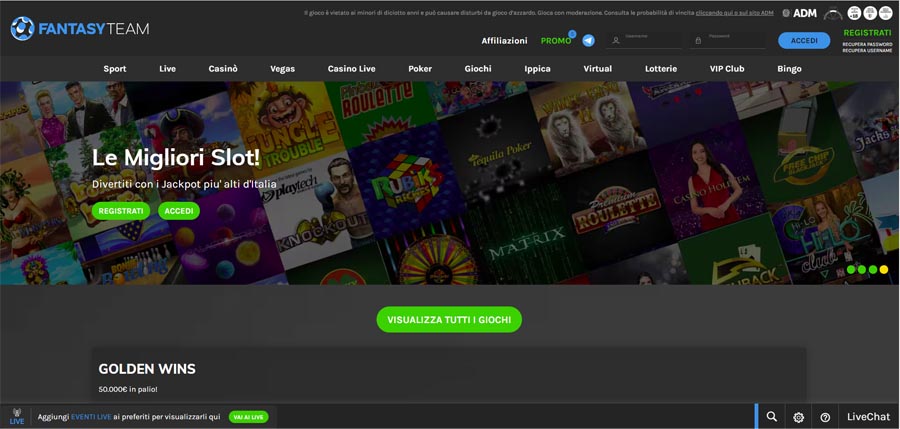Image resolution: width=900 pixels, height=429 pixels.
Task: Open settings gear in bottom bar
Action: 798,418
